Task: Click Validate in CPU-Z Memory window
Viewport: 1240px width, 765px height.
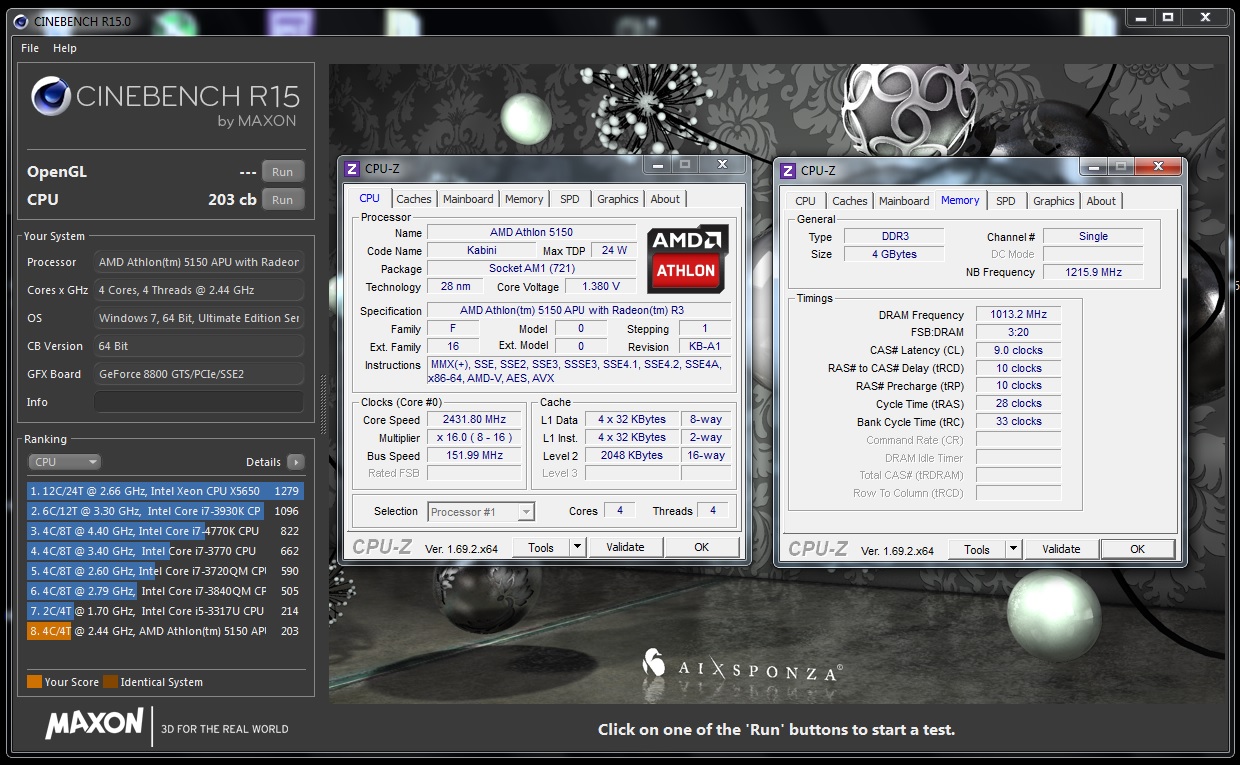Action: click(1061, 549)
